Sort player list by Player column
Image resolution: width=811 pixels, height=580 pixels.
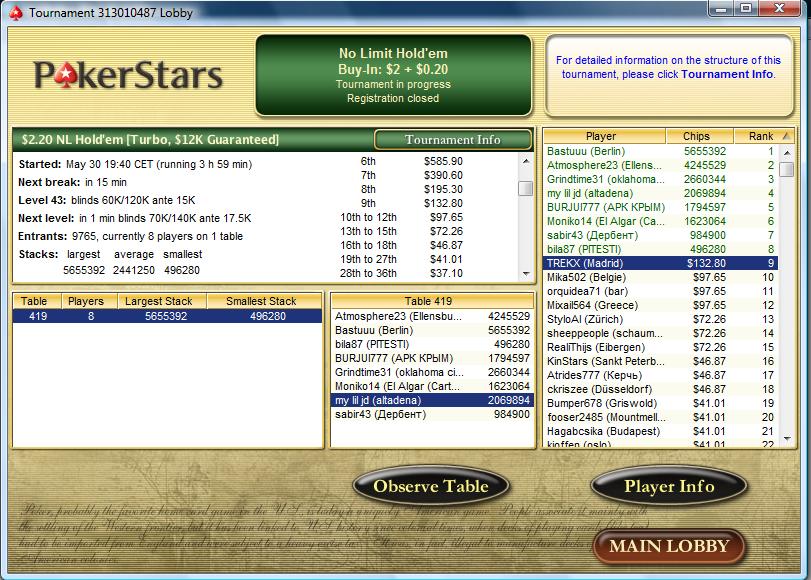pos(604,136)
